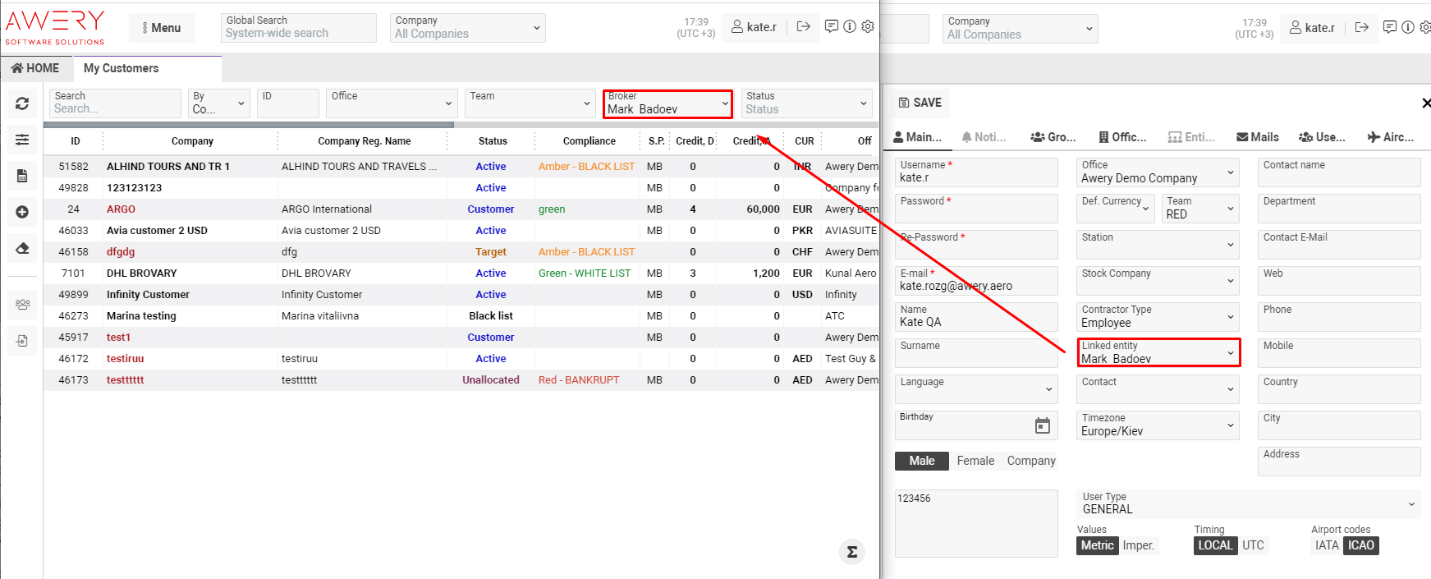Clear filters using the eraser icon
This screenshot has height=579, width=1431.
20,246
